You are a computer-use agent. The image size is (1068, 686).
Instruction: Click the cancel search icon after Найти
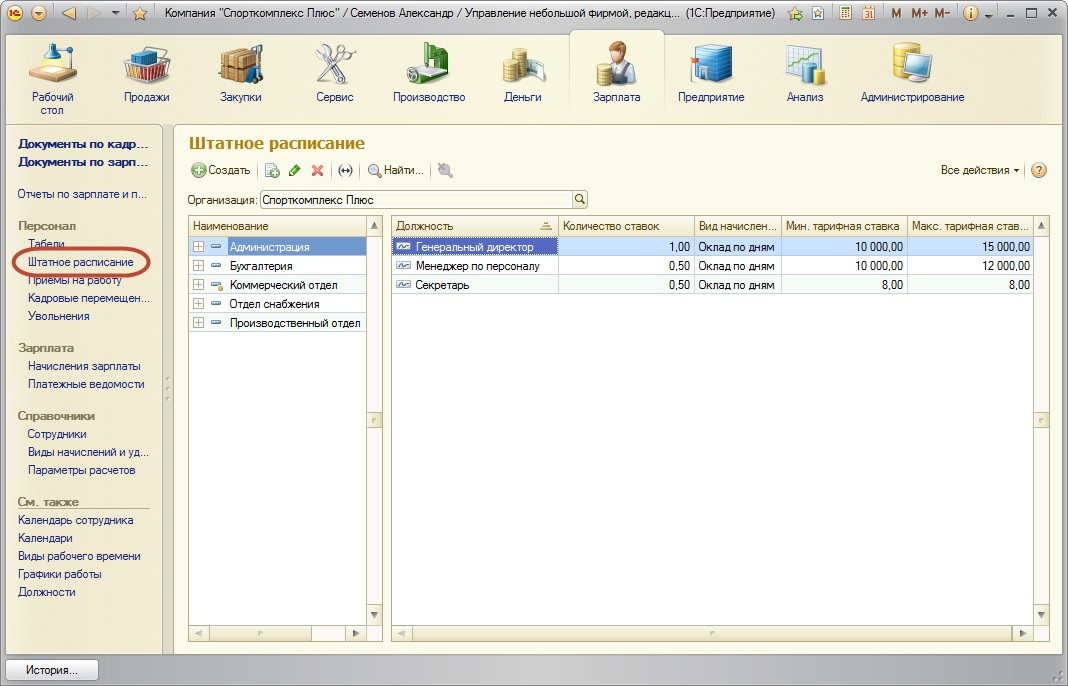click(445, 171)
